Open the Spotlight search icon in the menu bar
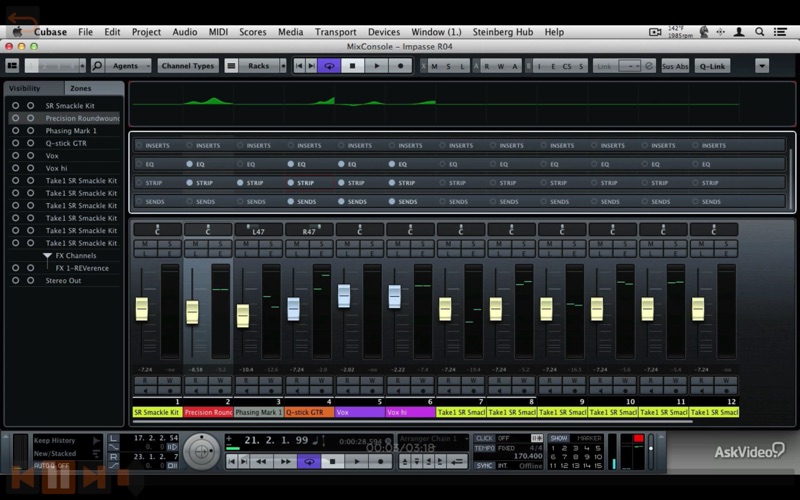 click(x=759, y=32)
